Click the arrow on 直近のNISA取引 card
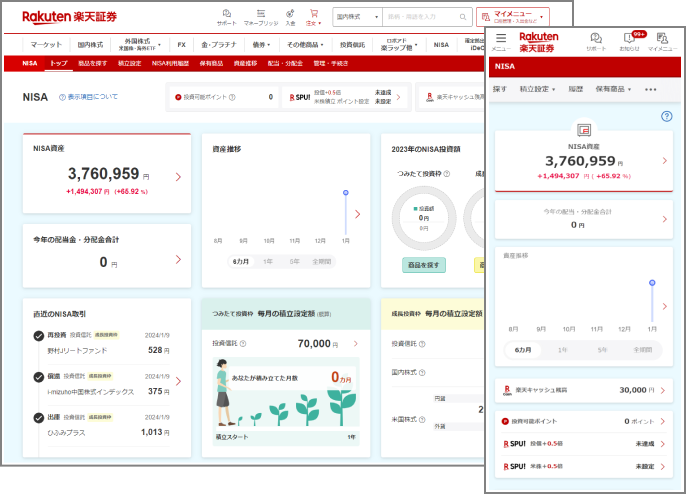The width and height of the screenshot is (686, 494). pyautogui.click(x=178, y=382)
